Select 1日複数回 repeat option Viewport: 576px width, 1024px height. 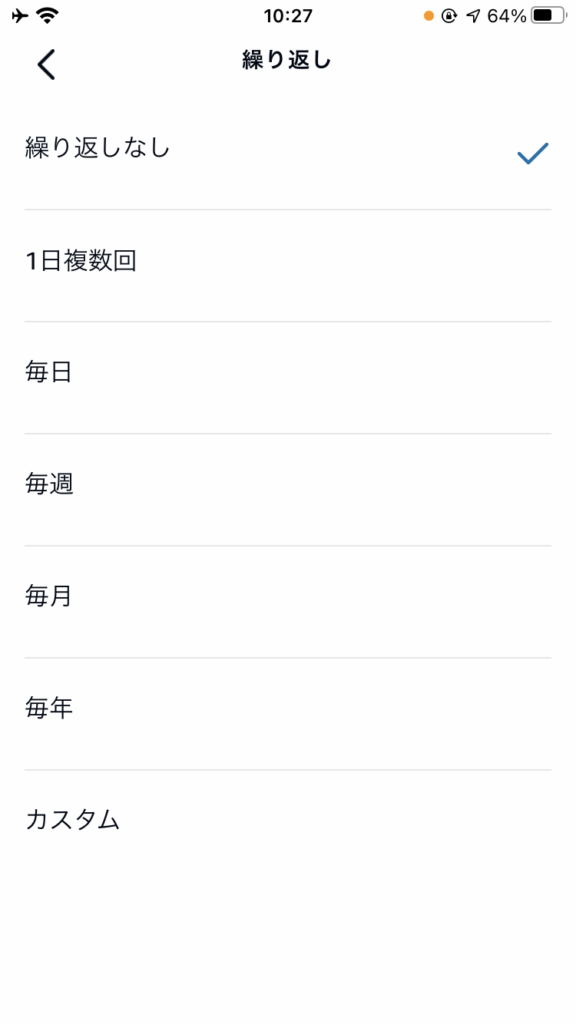tap(288, 265)
